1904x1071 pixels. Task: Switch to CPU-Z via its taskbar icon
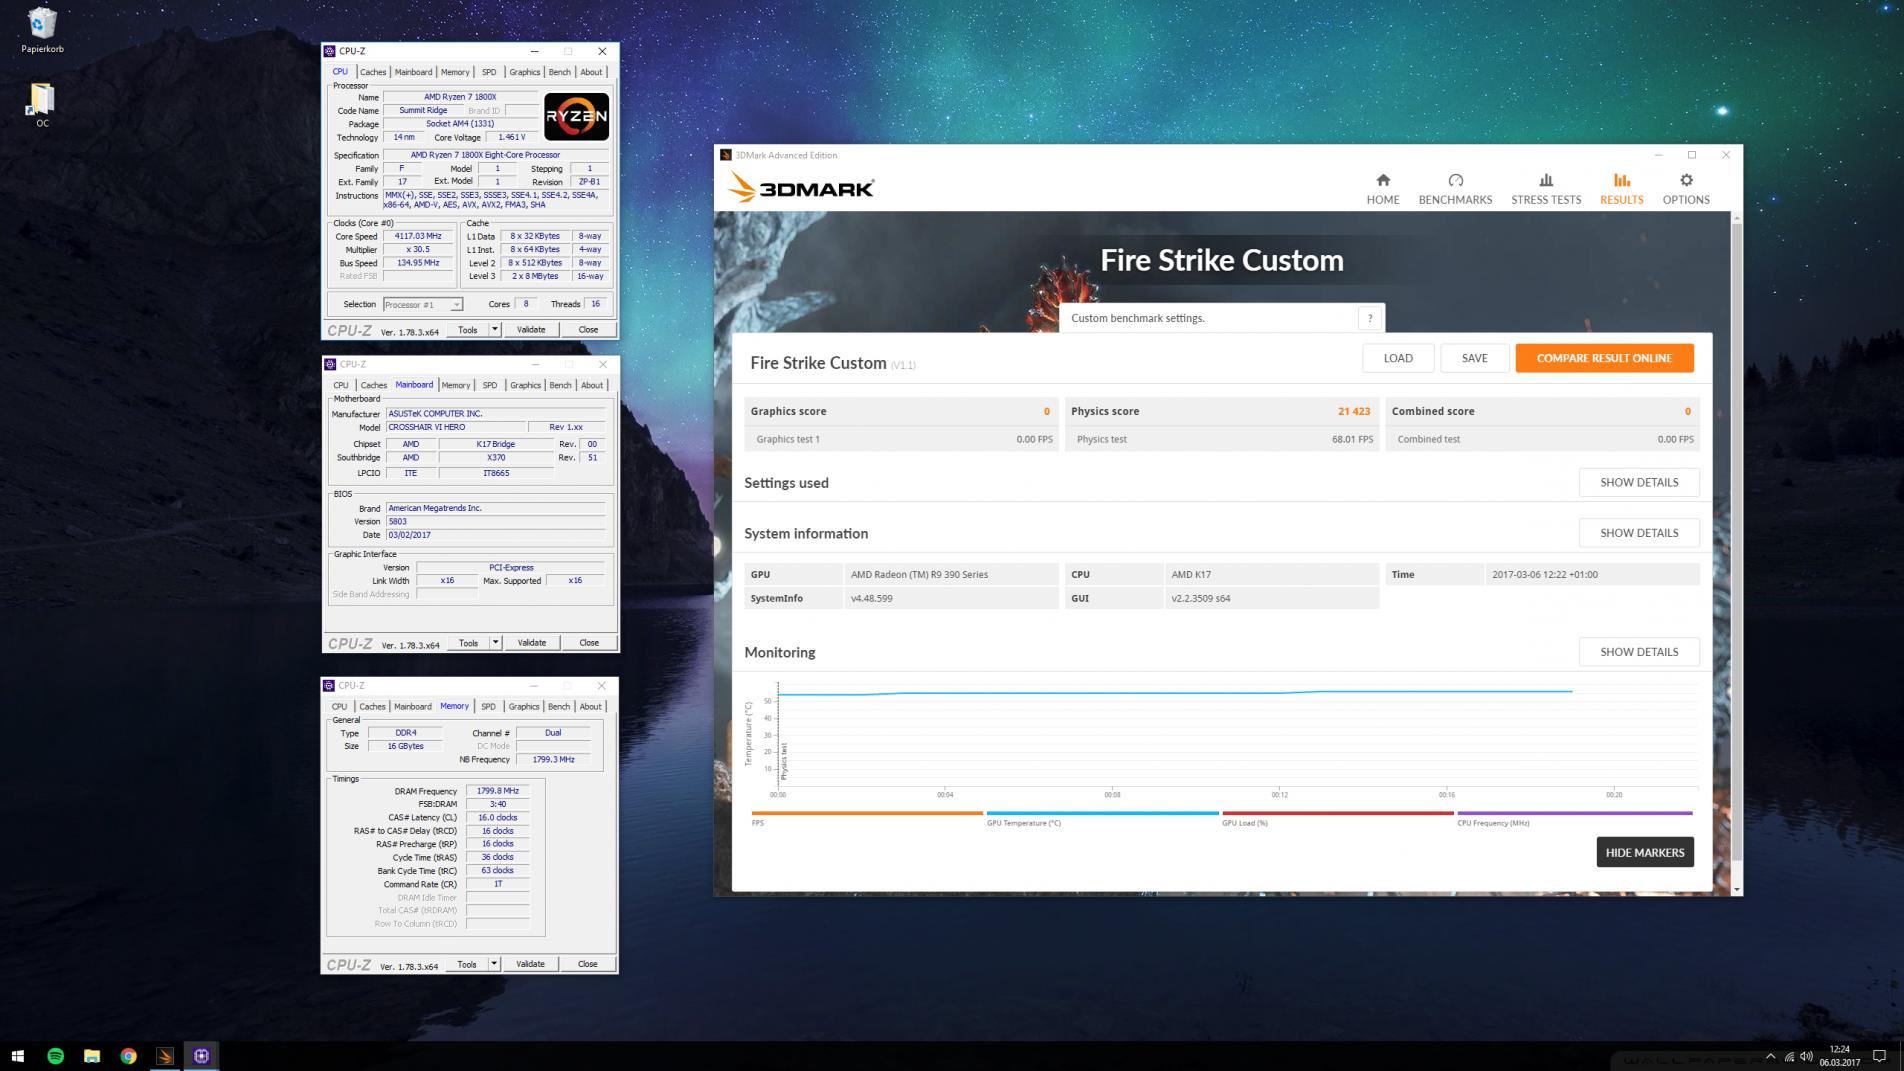tap(201, 1055)
